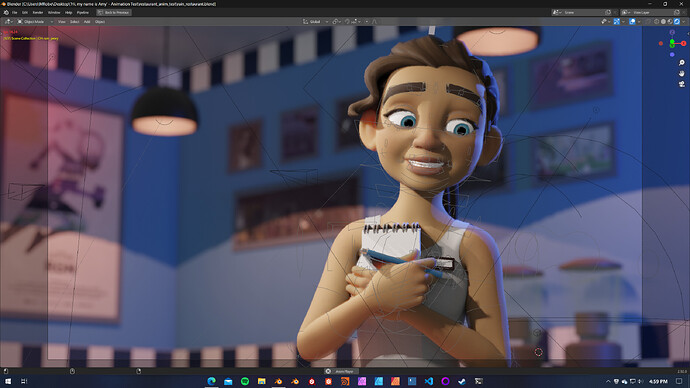Click the pan hand viewport icon
Image resolution: width=690 pixels, height=388 pixels.
pyautogui.click(x=682, y=73)
